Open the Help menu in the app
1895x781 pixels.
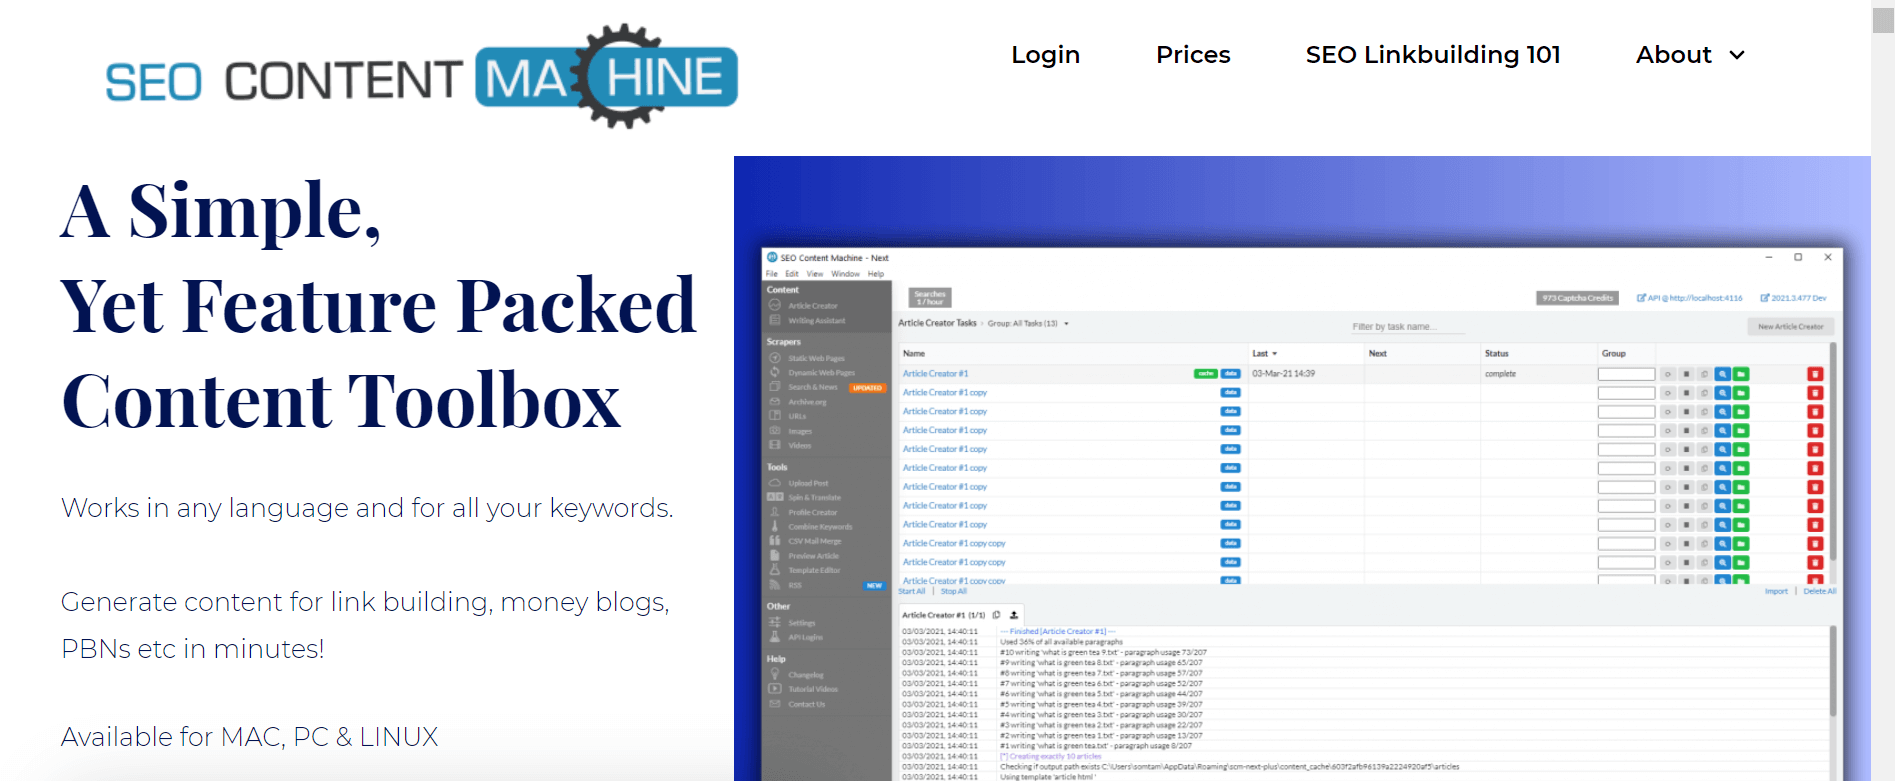point(876,273)
